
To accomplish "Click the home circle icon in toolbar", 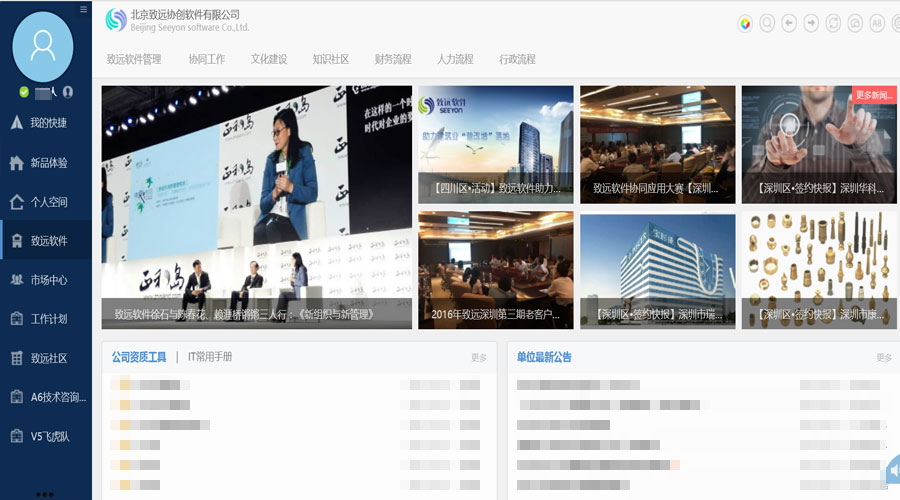I will pos(855,24).
